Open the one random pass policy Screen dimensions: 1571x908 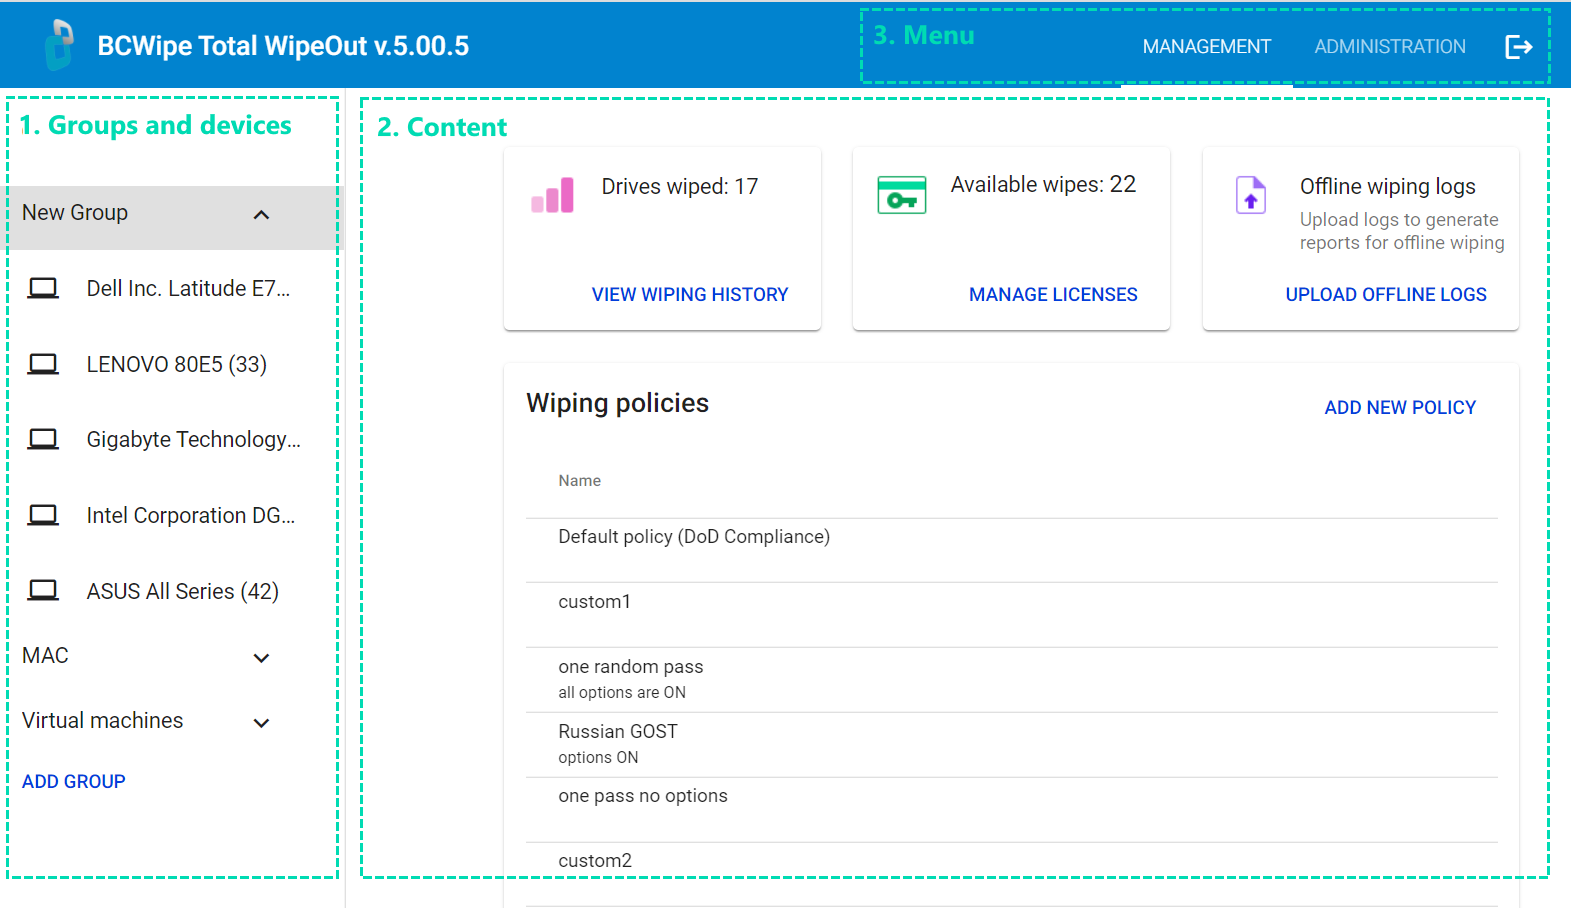[x=1012, y=680]
